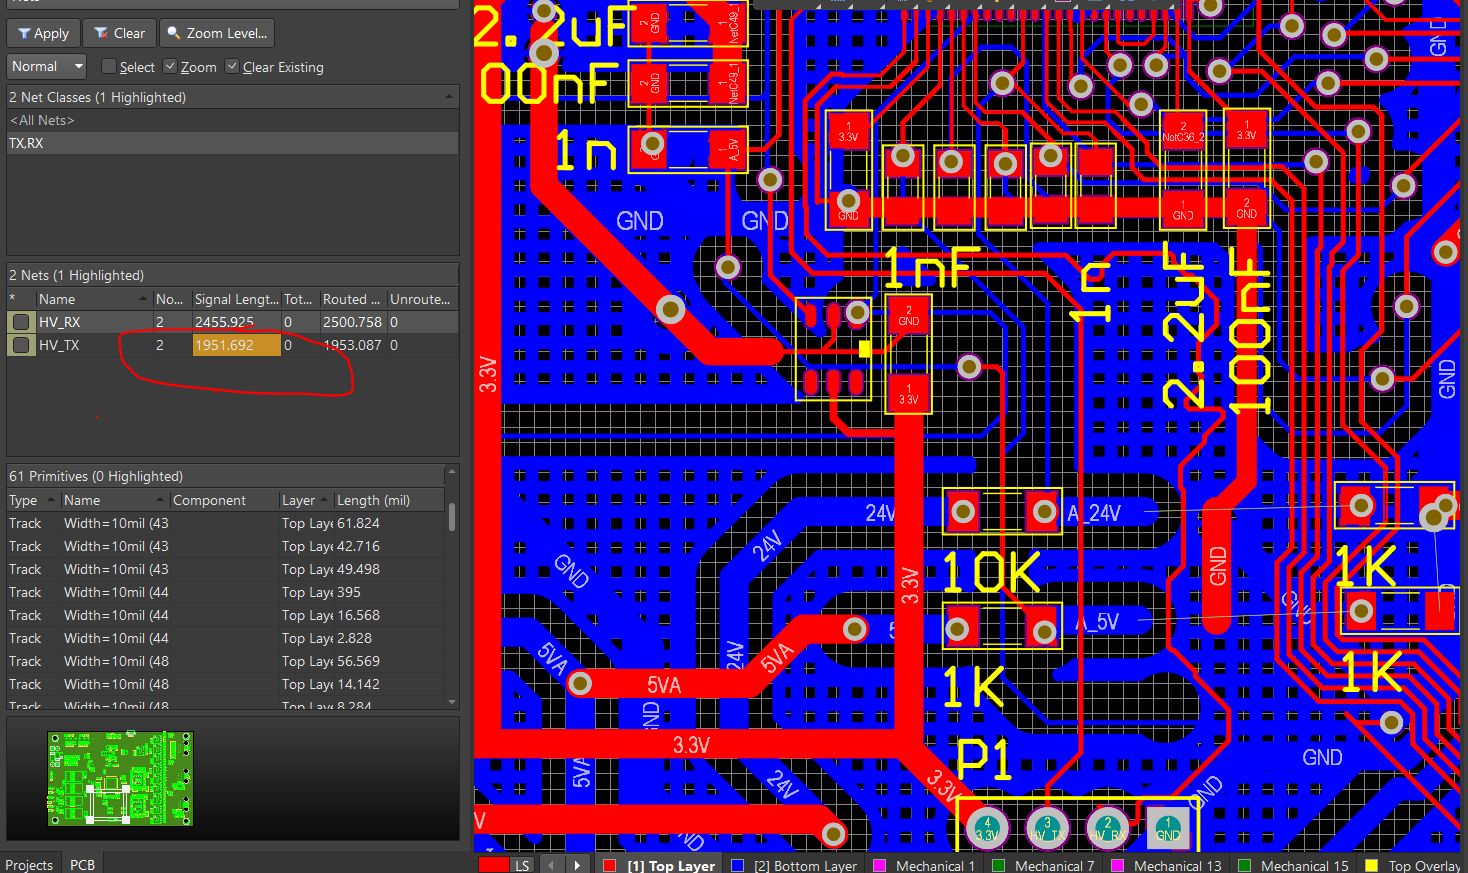This screenshot has height=873, width=1468.
Task: Click the Length (mil) column header
Action: point(389,500)
